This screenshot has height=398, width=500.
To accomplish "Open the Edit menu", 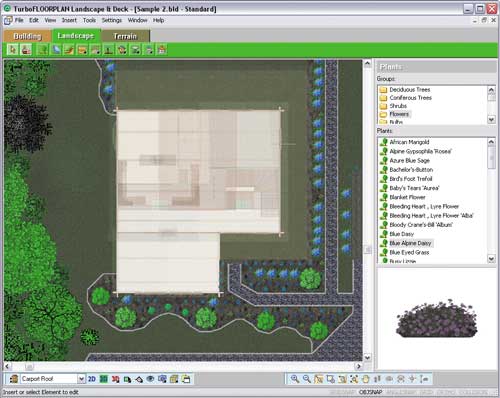I will tap(34, 20).
